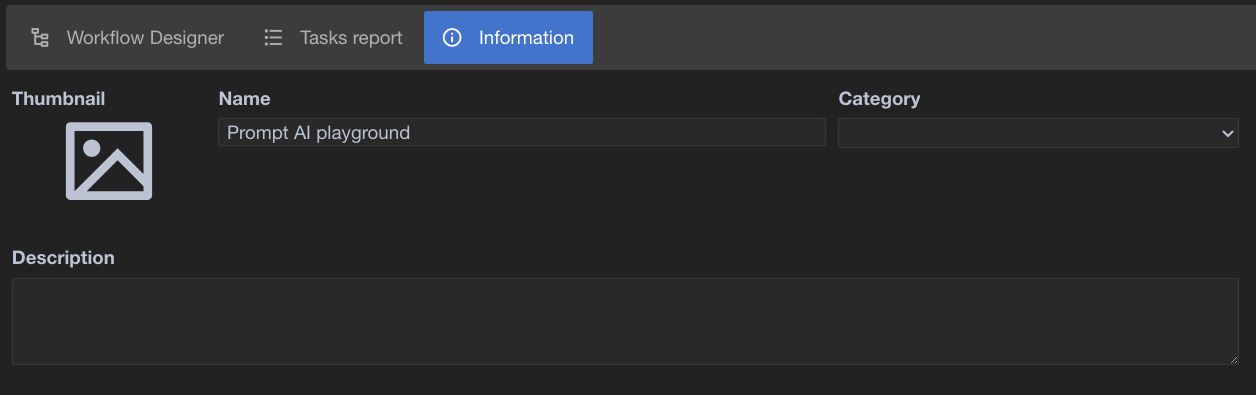Click the empty tab bar area beside Information
This screenshot has height=395, width=1256.
(920, 38)
